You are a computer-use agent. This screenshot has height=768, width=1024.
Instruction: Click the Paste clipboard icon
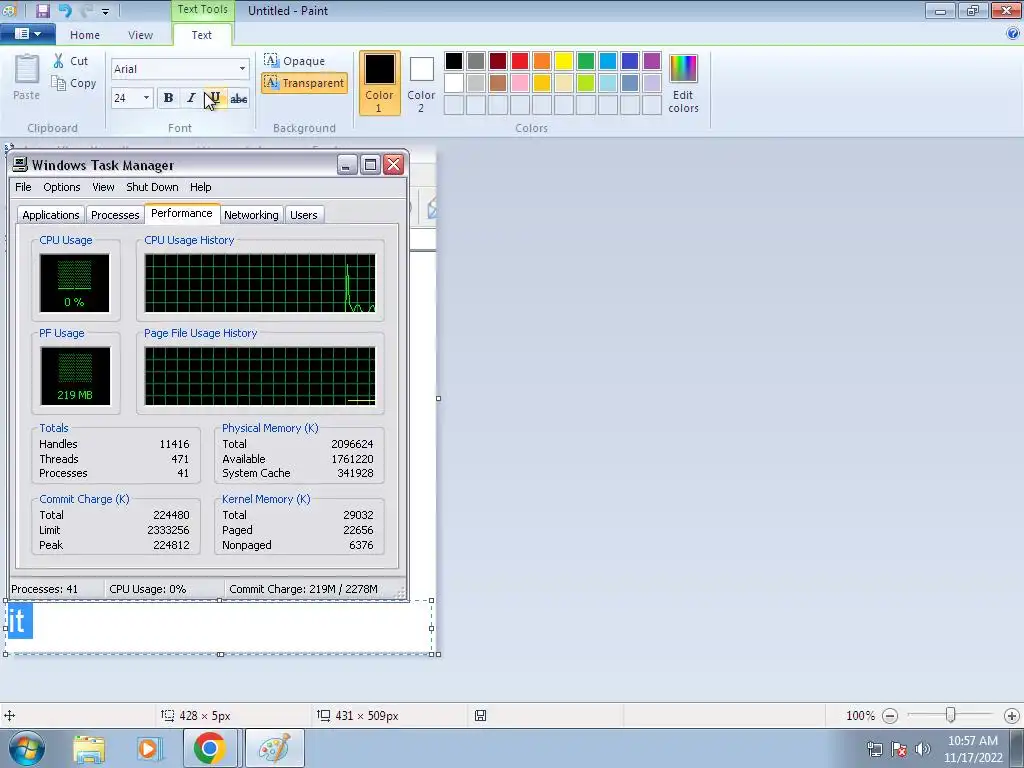coord(27,69)
